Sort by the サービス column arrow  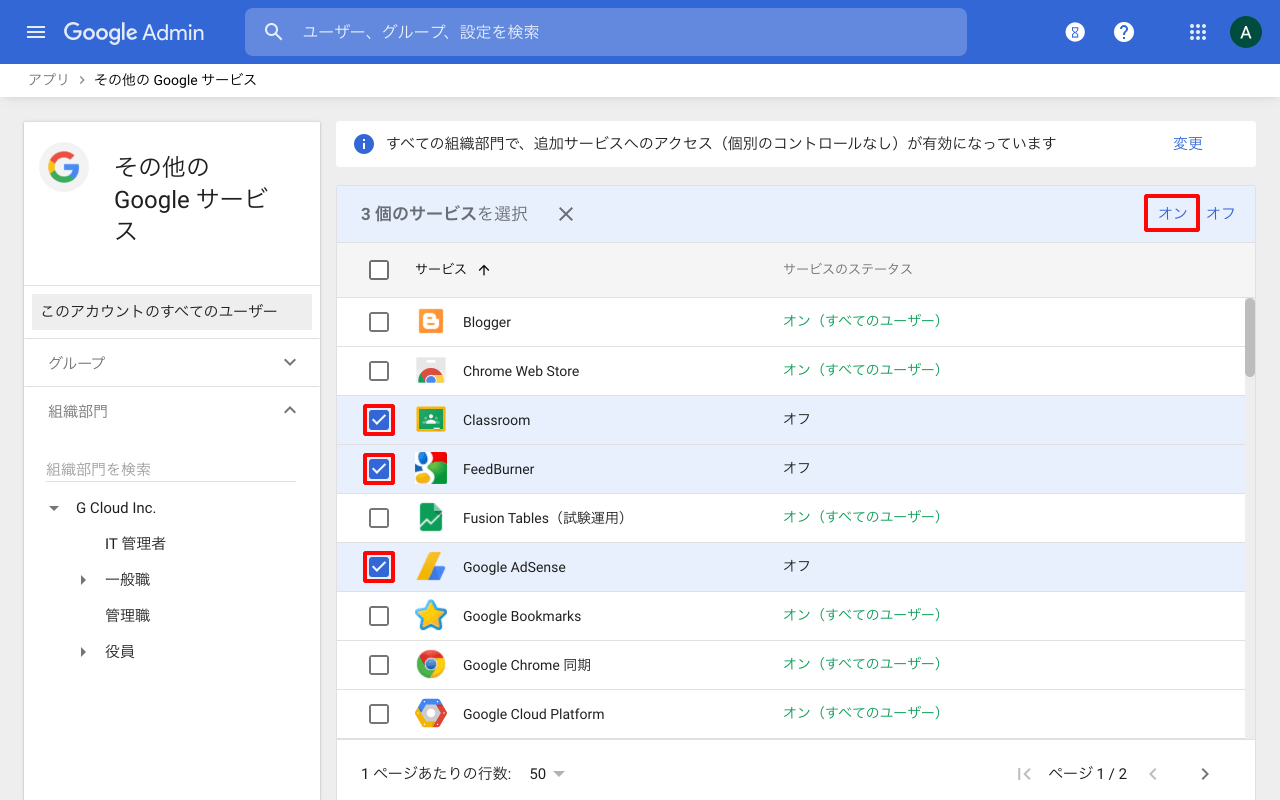pyautogui.click(x=484, y=270)
